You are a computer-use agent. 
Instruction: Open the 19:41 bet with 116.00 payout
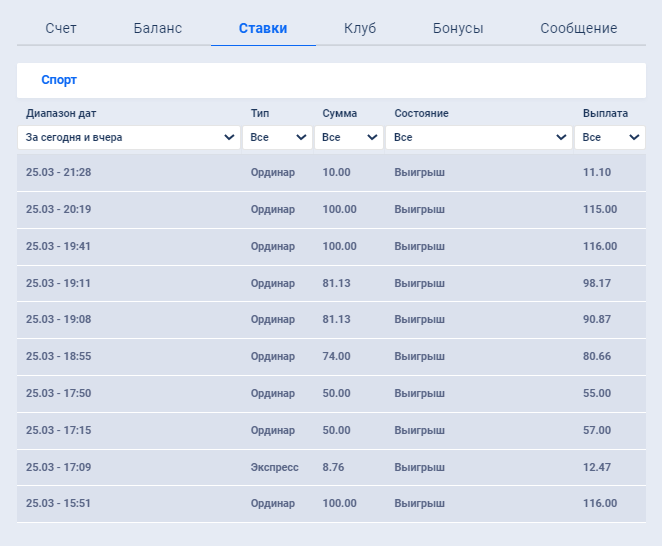point(331,246)
